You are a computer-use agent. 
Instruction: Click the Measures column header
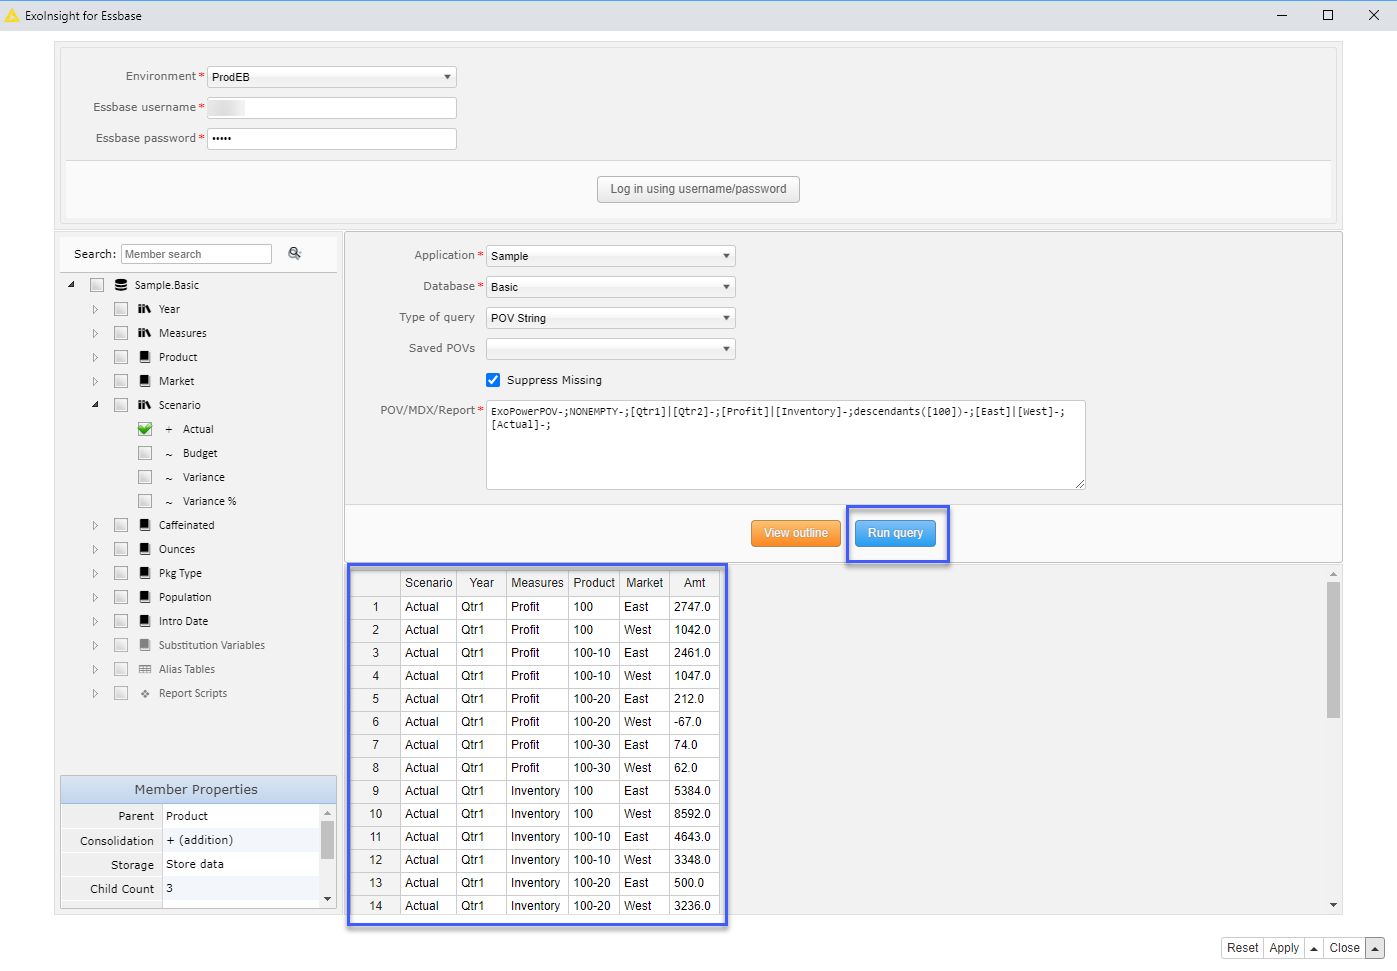537,583
